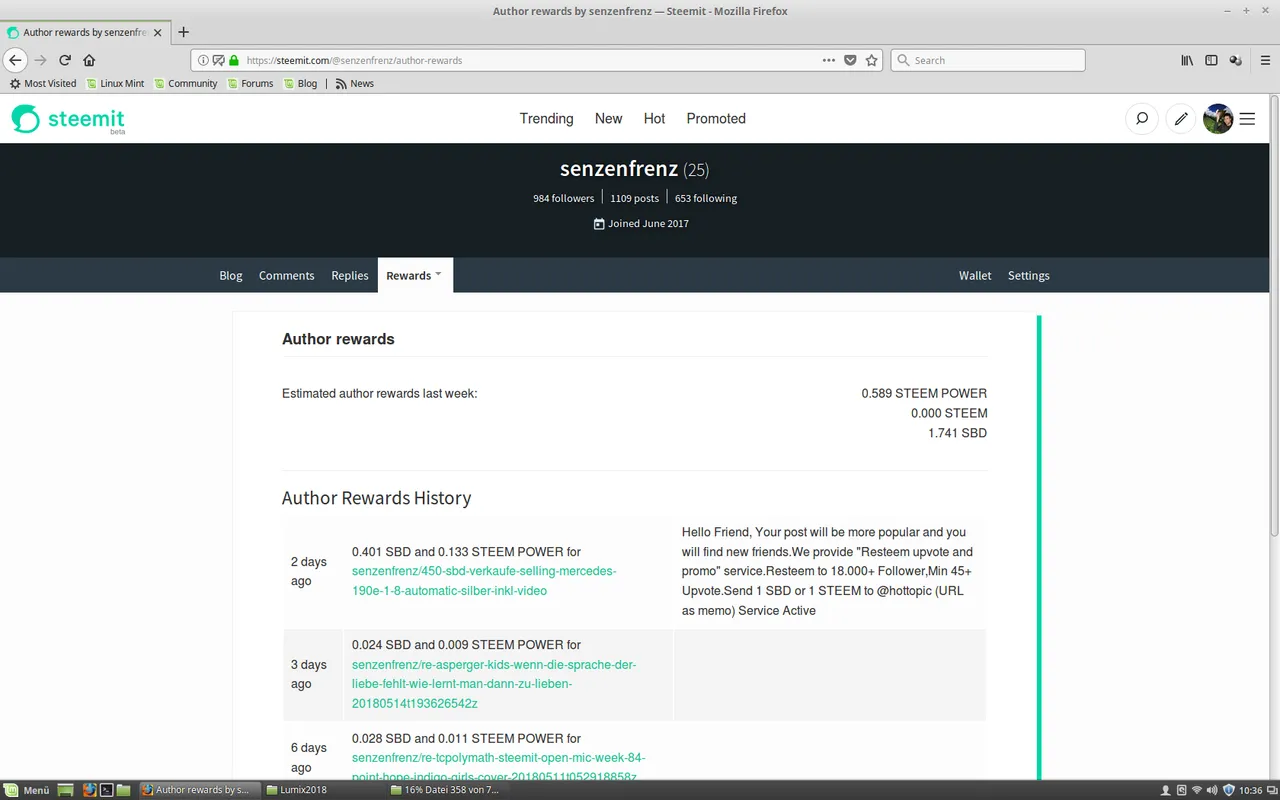Open the Blog bookmark in toolbar

tap(300, 83)
